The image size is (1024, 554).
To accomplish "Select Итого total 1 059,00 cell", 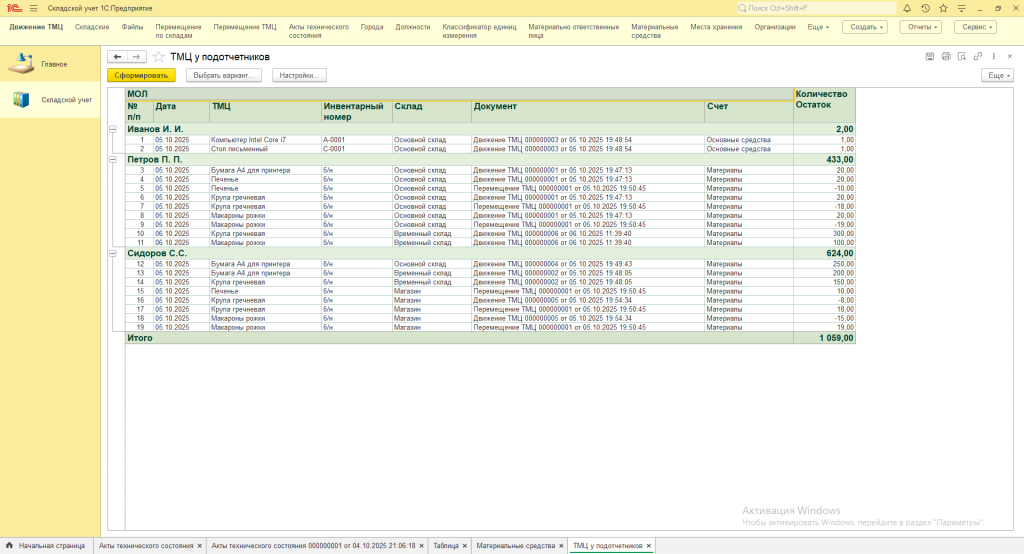I will point(824,338).
